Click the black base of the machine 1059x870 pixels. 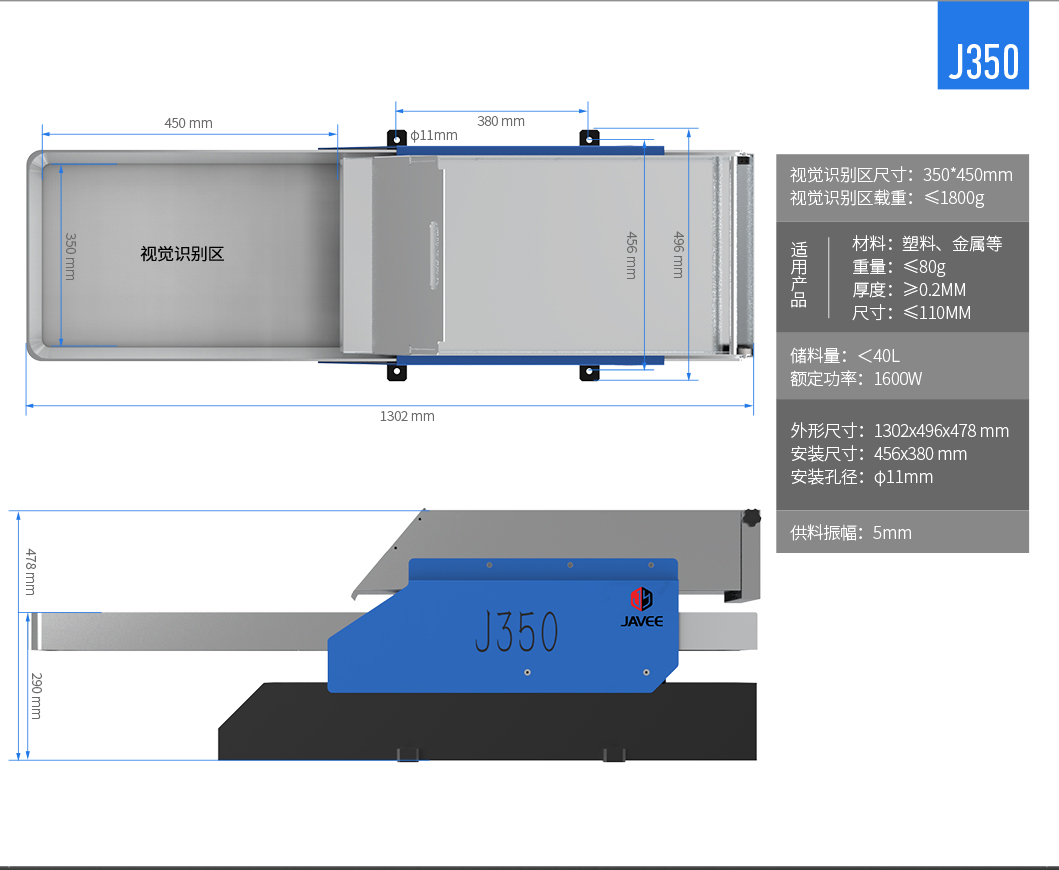487,725
